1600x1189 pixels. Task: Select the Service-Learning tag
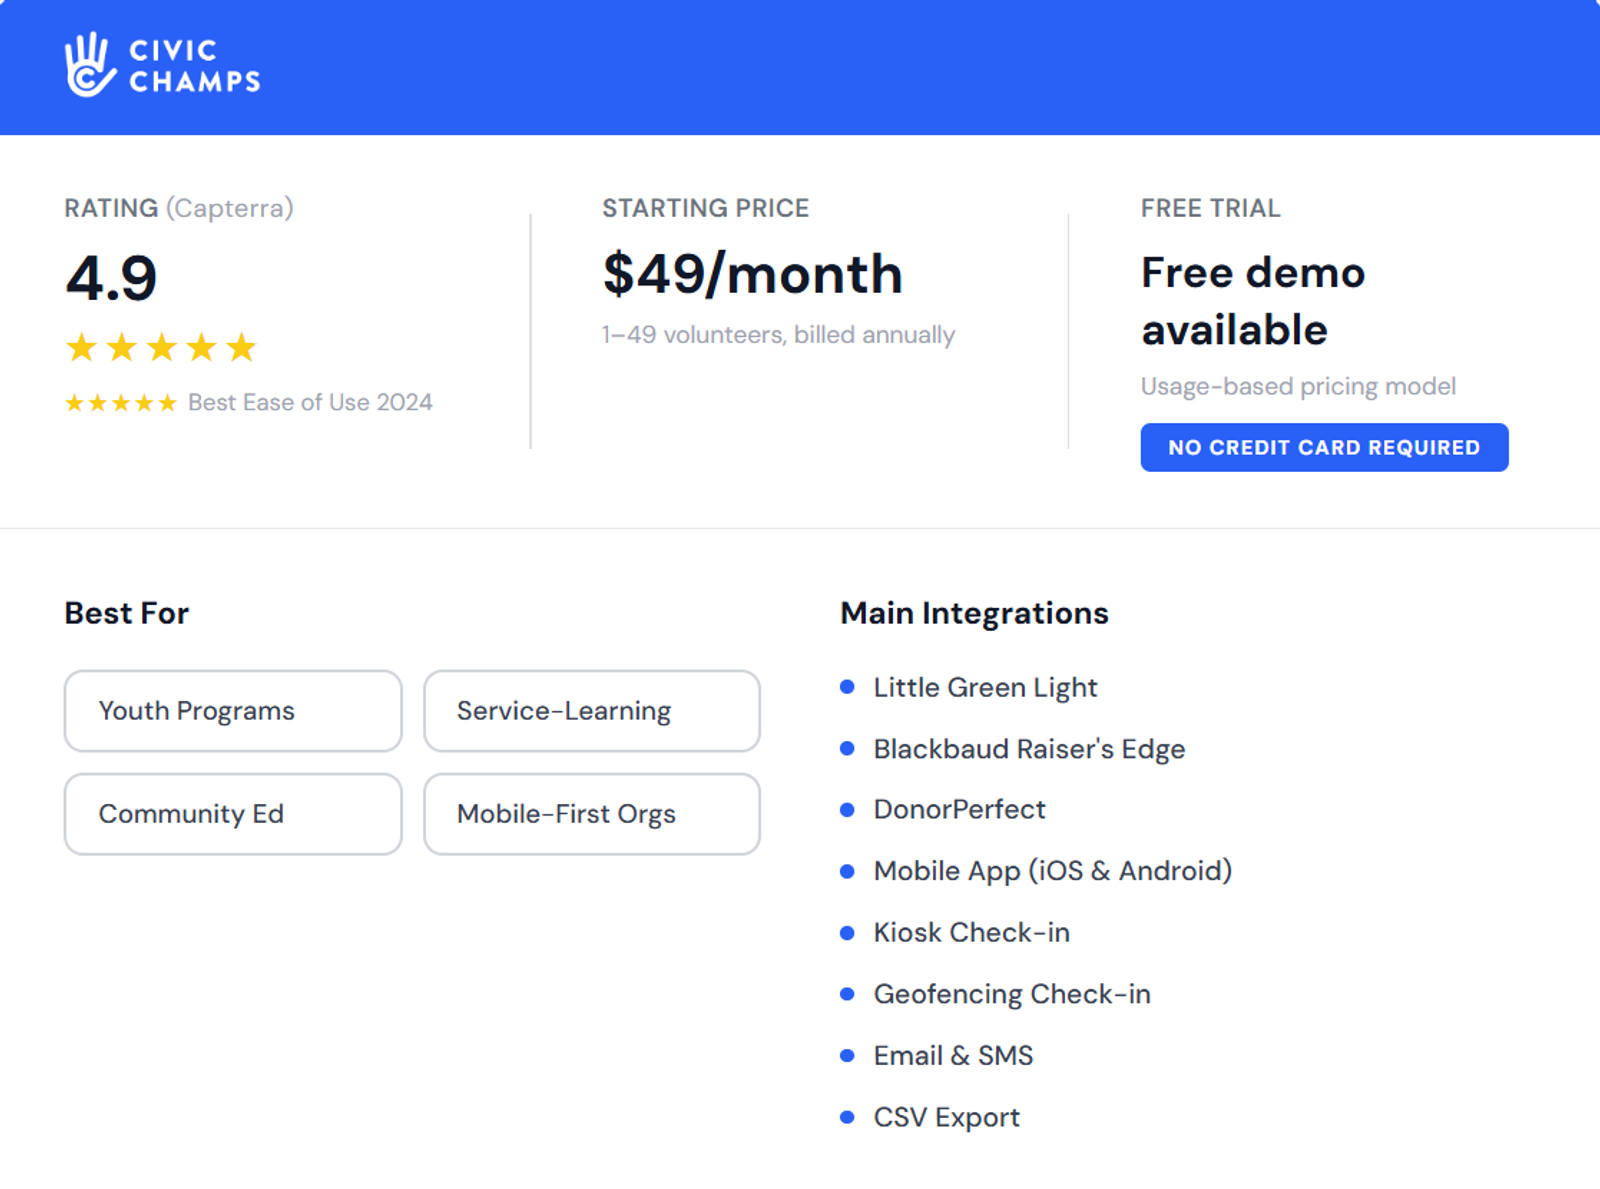pos(592,711)
